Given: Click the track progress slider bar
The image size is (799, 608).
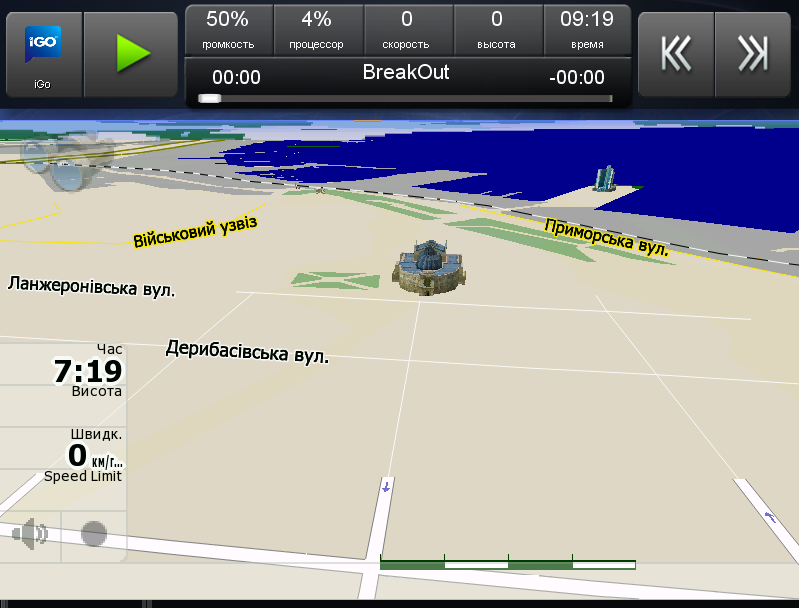Looking at the screenshot, I should (x=406, y=98).
